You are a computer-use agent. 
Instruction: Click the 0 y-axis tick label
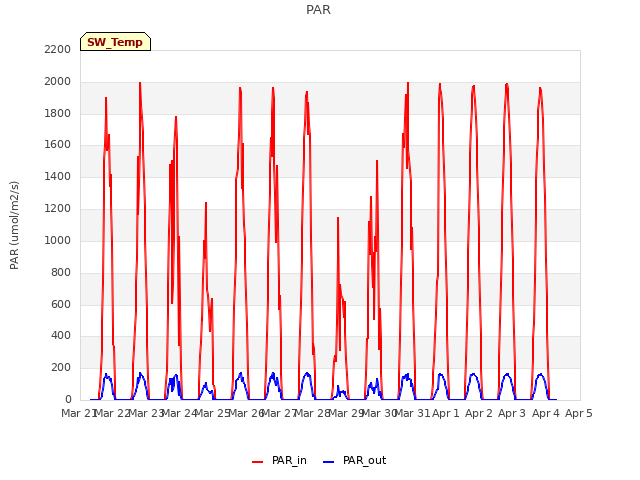click(68, 400)
